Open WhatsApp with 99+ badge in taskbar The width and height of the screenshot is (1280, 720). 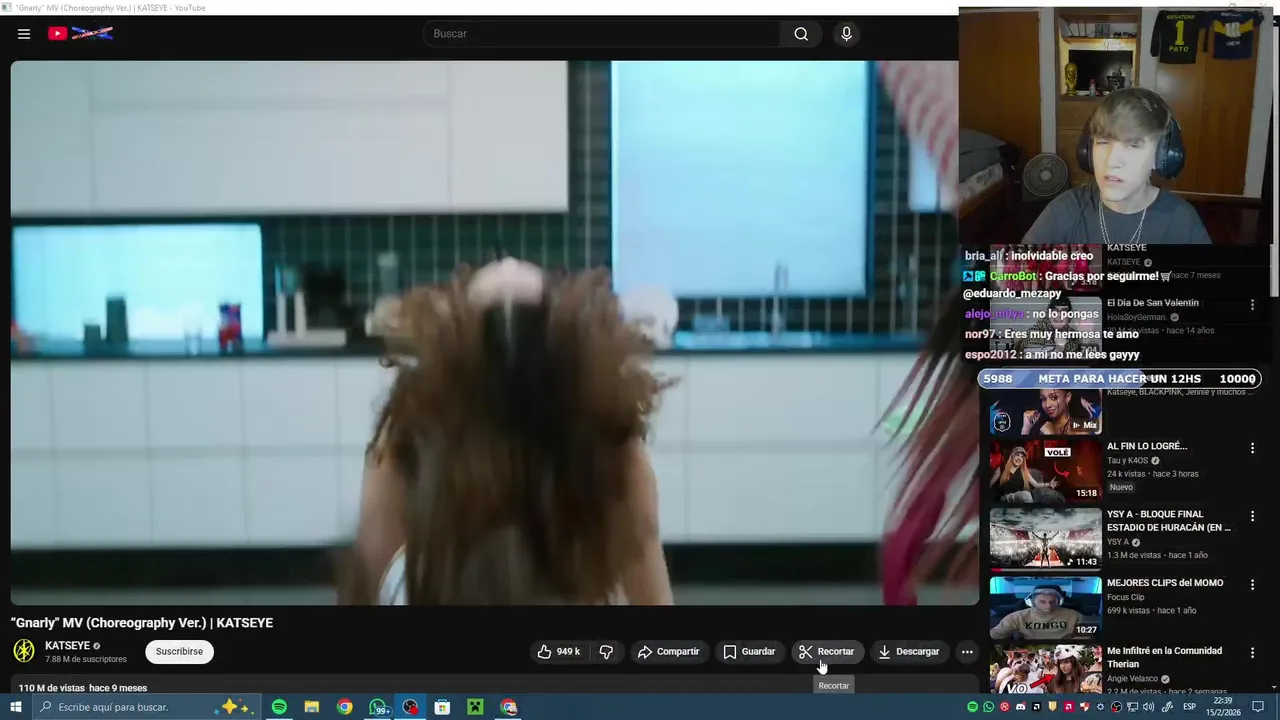click(x=378, y=707)
